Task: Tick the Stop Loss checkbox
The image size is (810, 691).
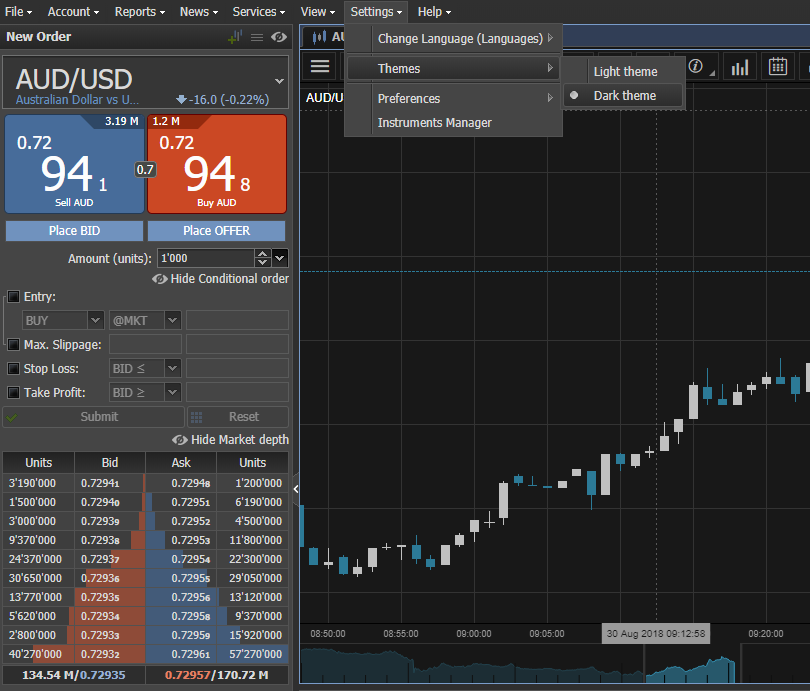Action: [13, 369]
